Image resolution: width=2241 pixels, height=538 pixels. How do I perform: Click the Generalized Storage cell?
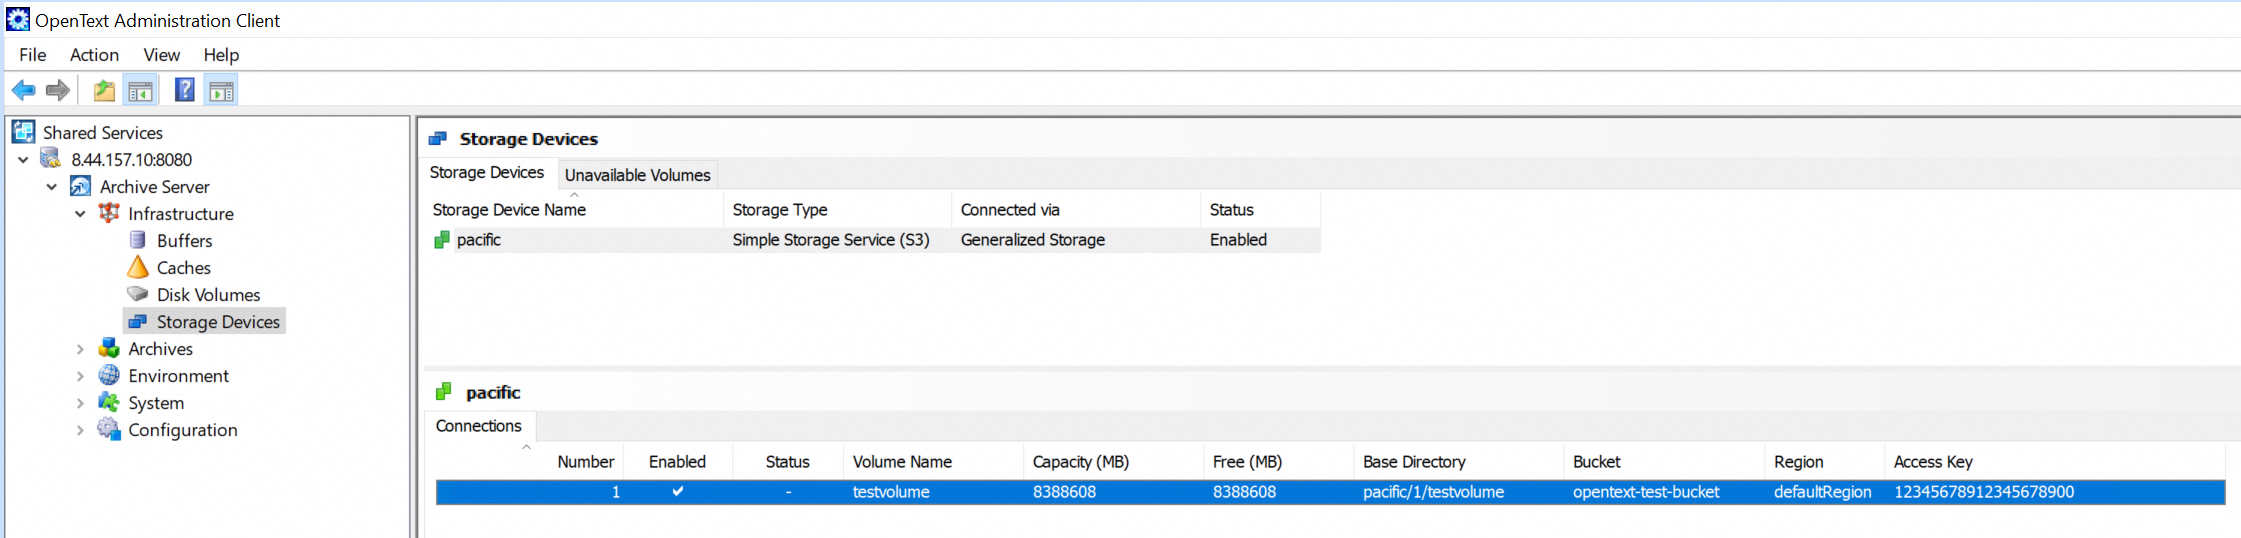[1033, 240]
